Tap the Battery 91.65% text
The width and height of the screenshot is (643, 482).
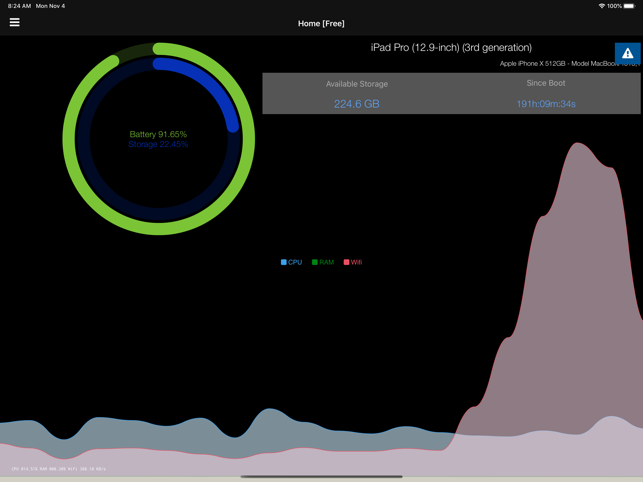[x=158, y=134]
